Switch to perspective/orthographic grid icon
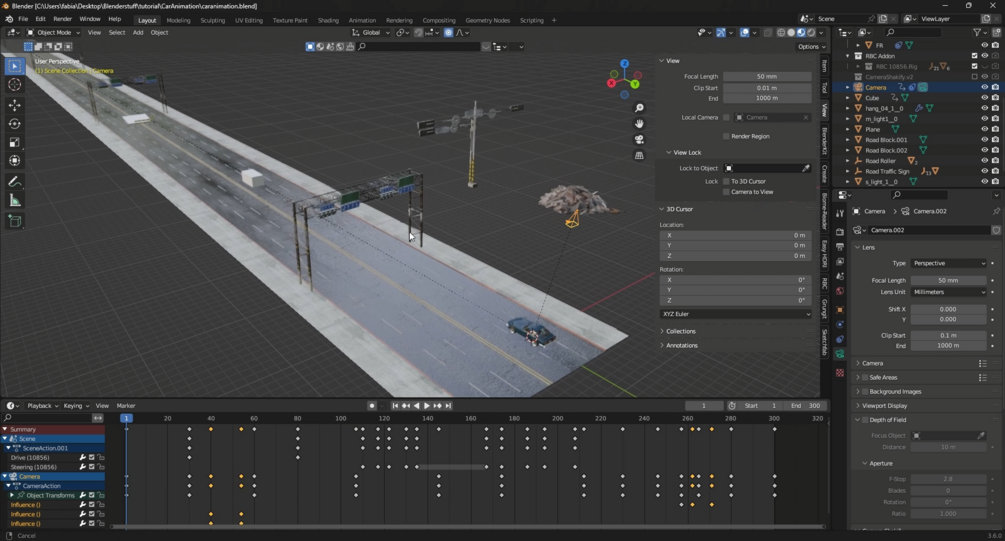The height and width of the screenshot is (541, 1005). click(640, 156)
